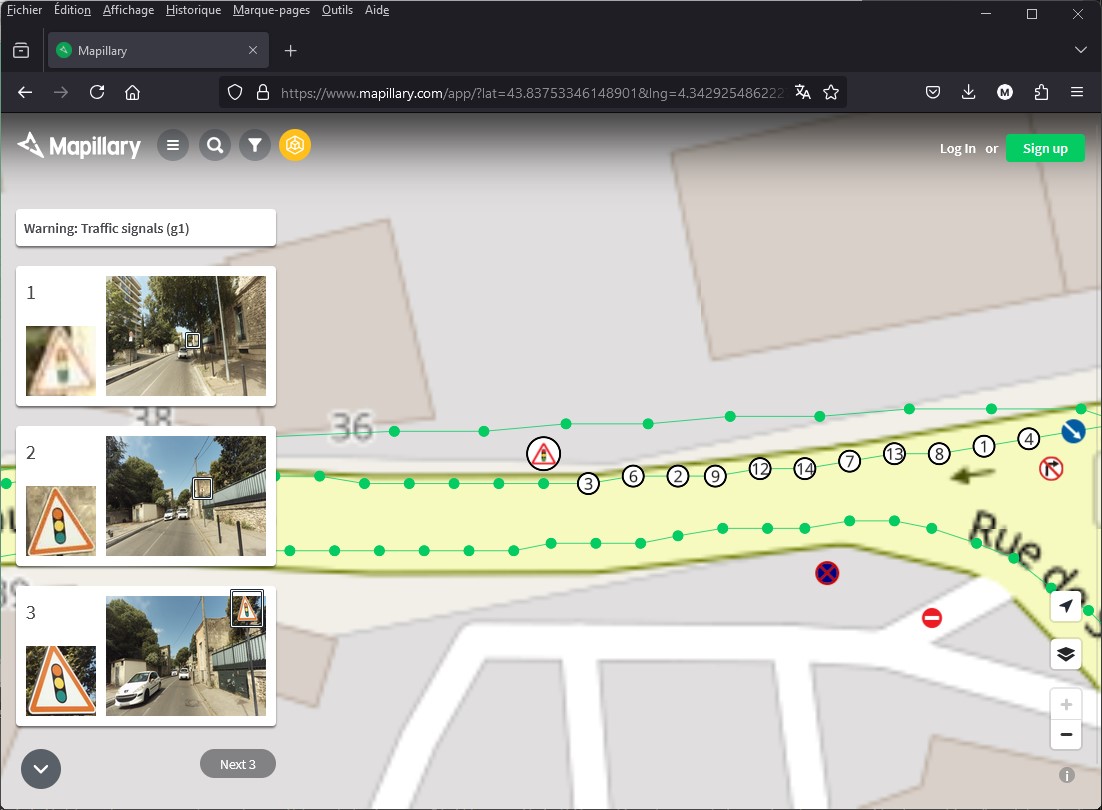Open the browser extensions puzzle icon
Image resolution: width=1102 pixels, height=810 pixels.
tap(1041, 92)
